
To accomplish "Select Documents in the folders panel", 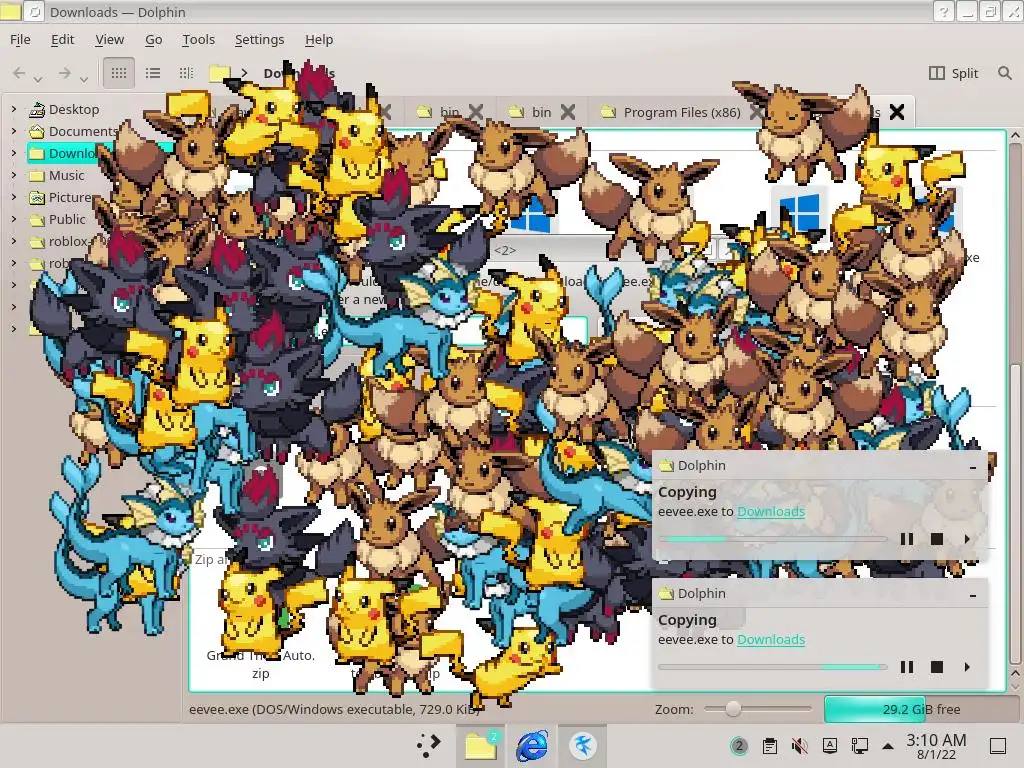I will [83, 131].
